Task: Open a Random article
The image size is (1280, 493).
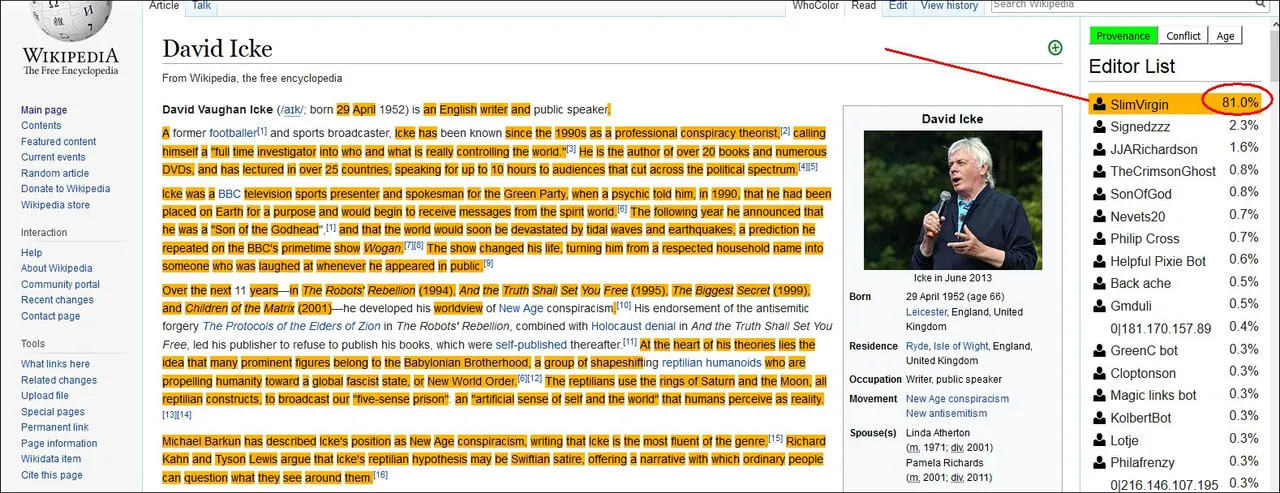Action: (55, 173)
